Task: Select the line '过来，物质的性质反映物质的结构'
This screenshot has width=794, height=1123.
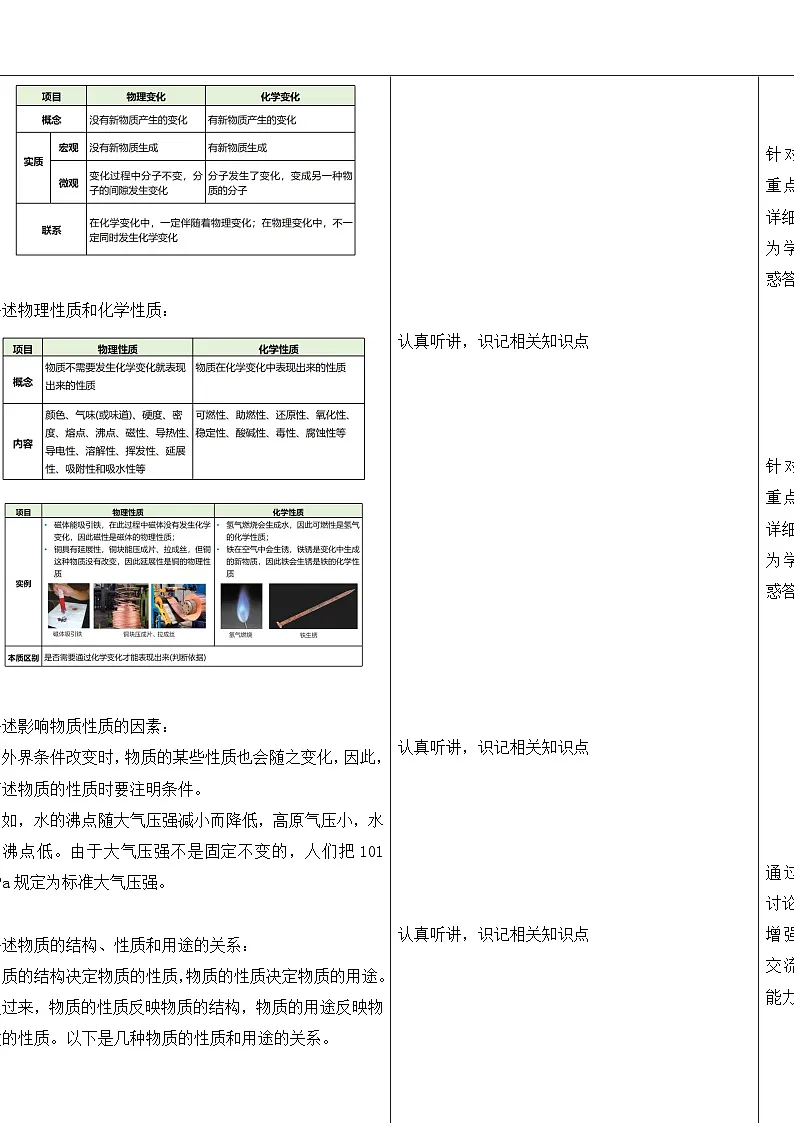Action: (x=193, y=1008)
